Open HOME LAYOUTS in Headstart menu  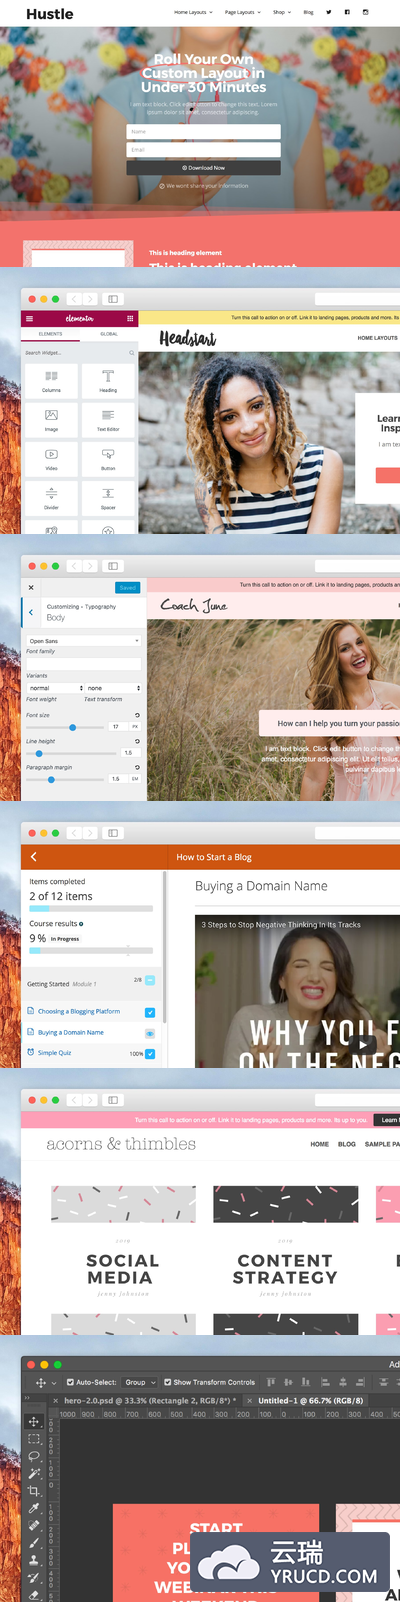[x=377, y=338]
